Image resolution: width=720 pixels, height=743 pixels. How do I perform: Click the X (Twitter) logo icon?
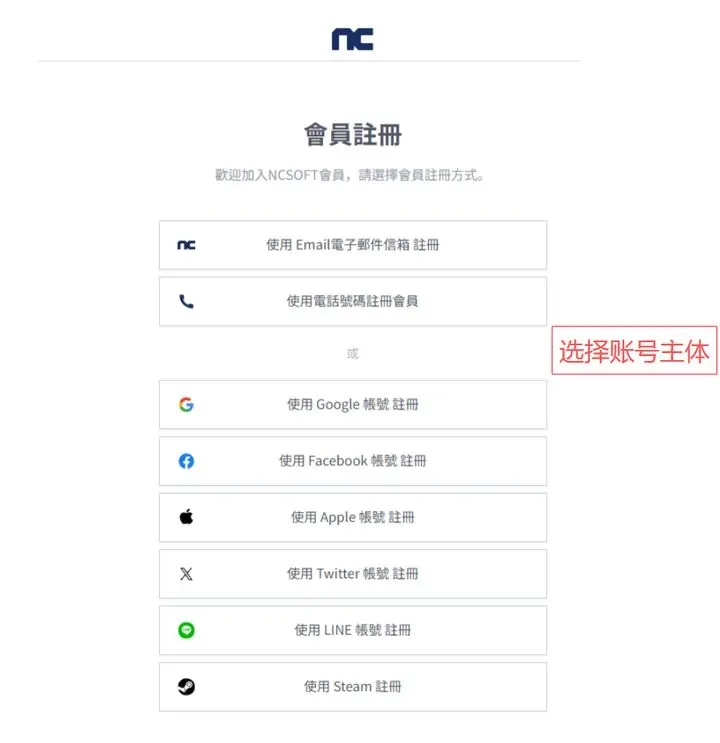[x=186, y=574]
